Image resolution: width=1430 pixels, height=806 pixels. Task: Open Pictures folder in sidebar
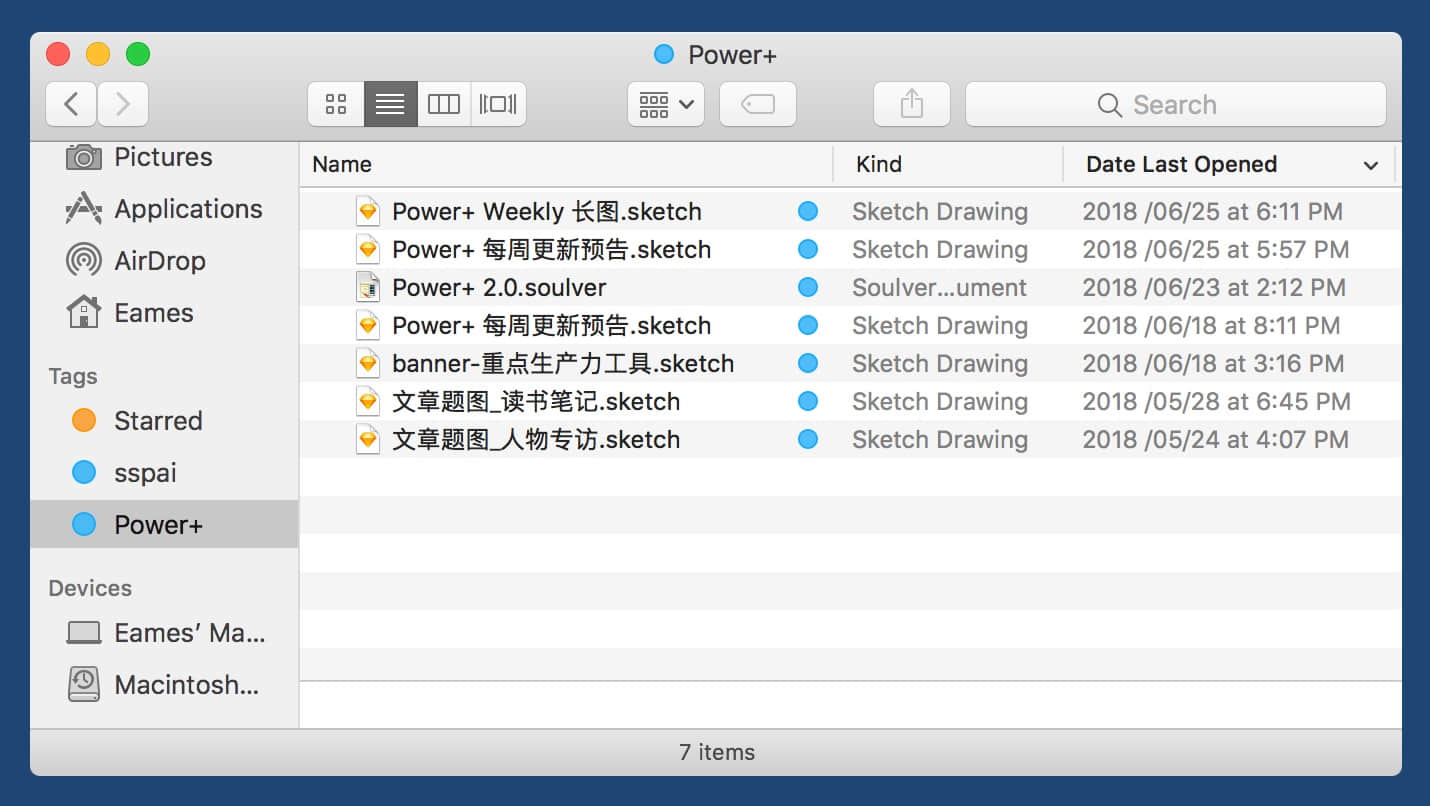pos(162,157)
